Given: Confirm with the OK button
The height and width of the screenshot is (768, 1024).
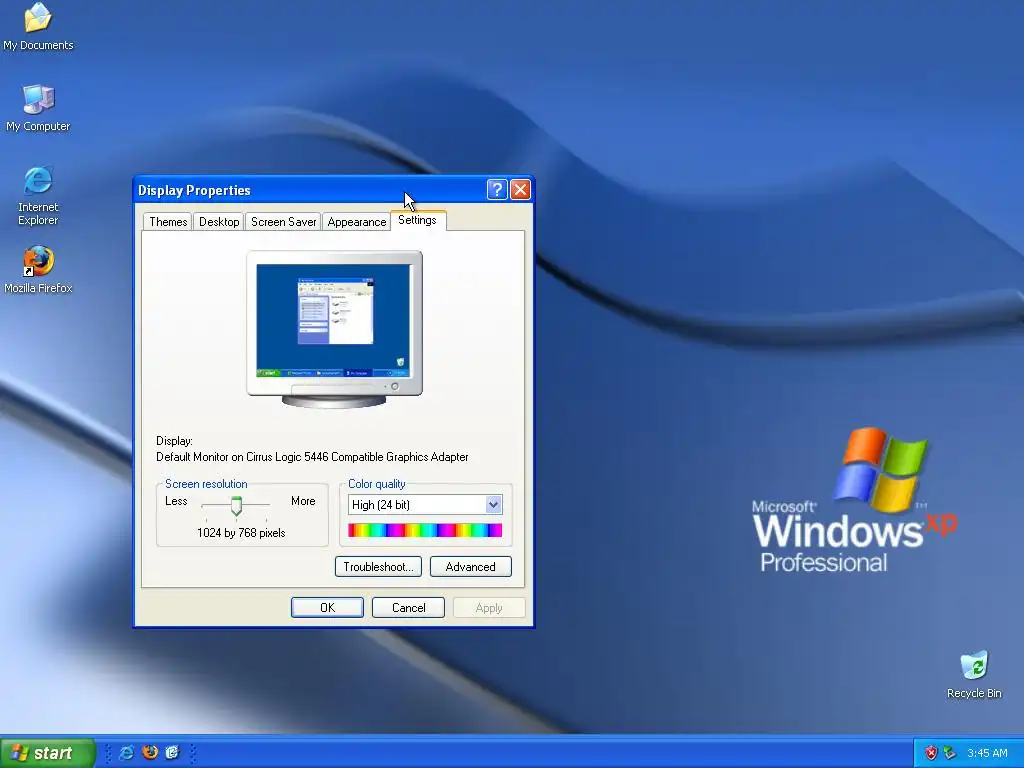Looking at the screenshot, I should pos(327,607).
